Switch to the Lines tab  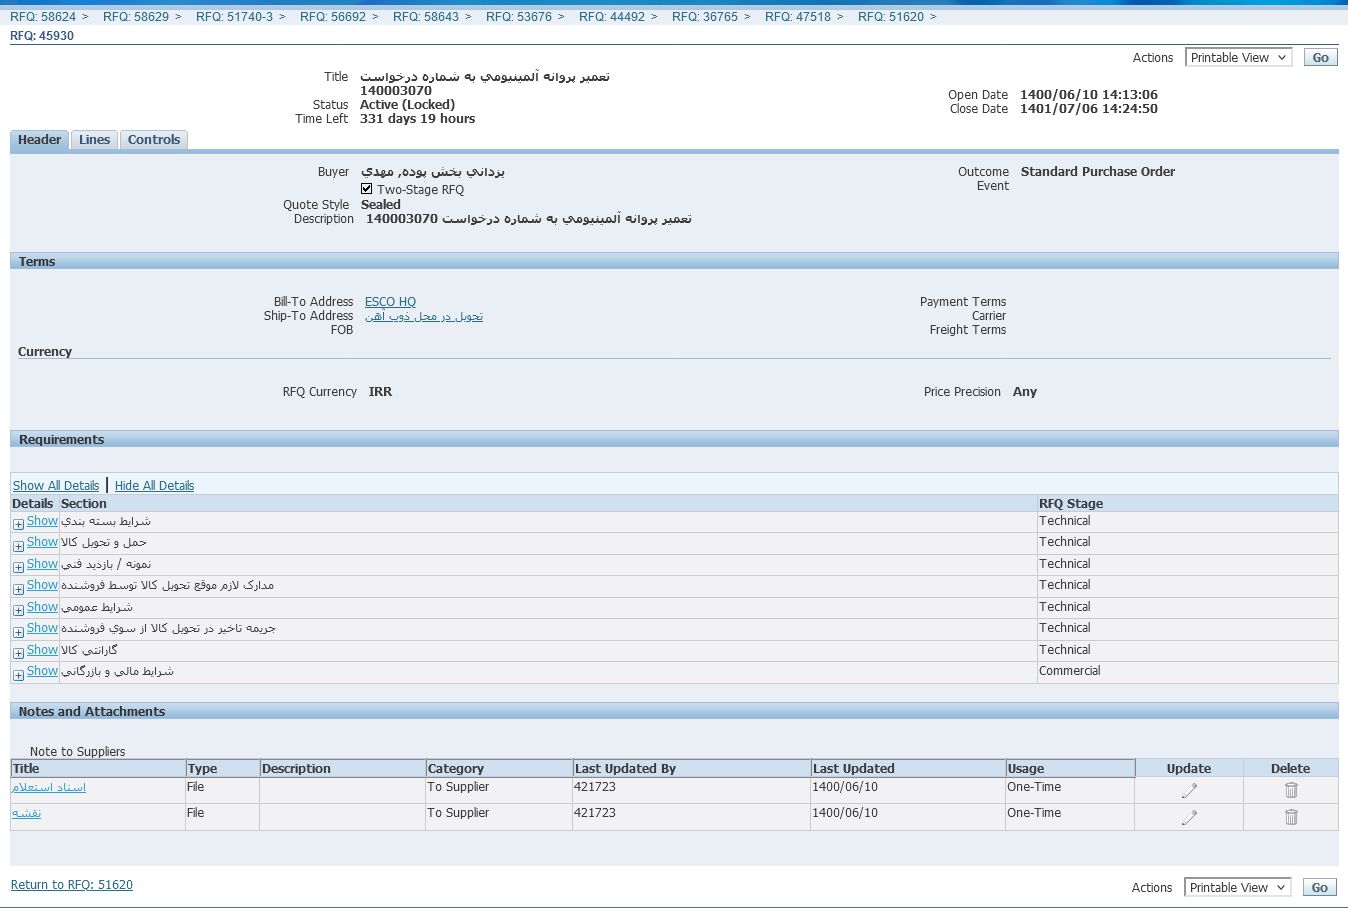[94, 140]
